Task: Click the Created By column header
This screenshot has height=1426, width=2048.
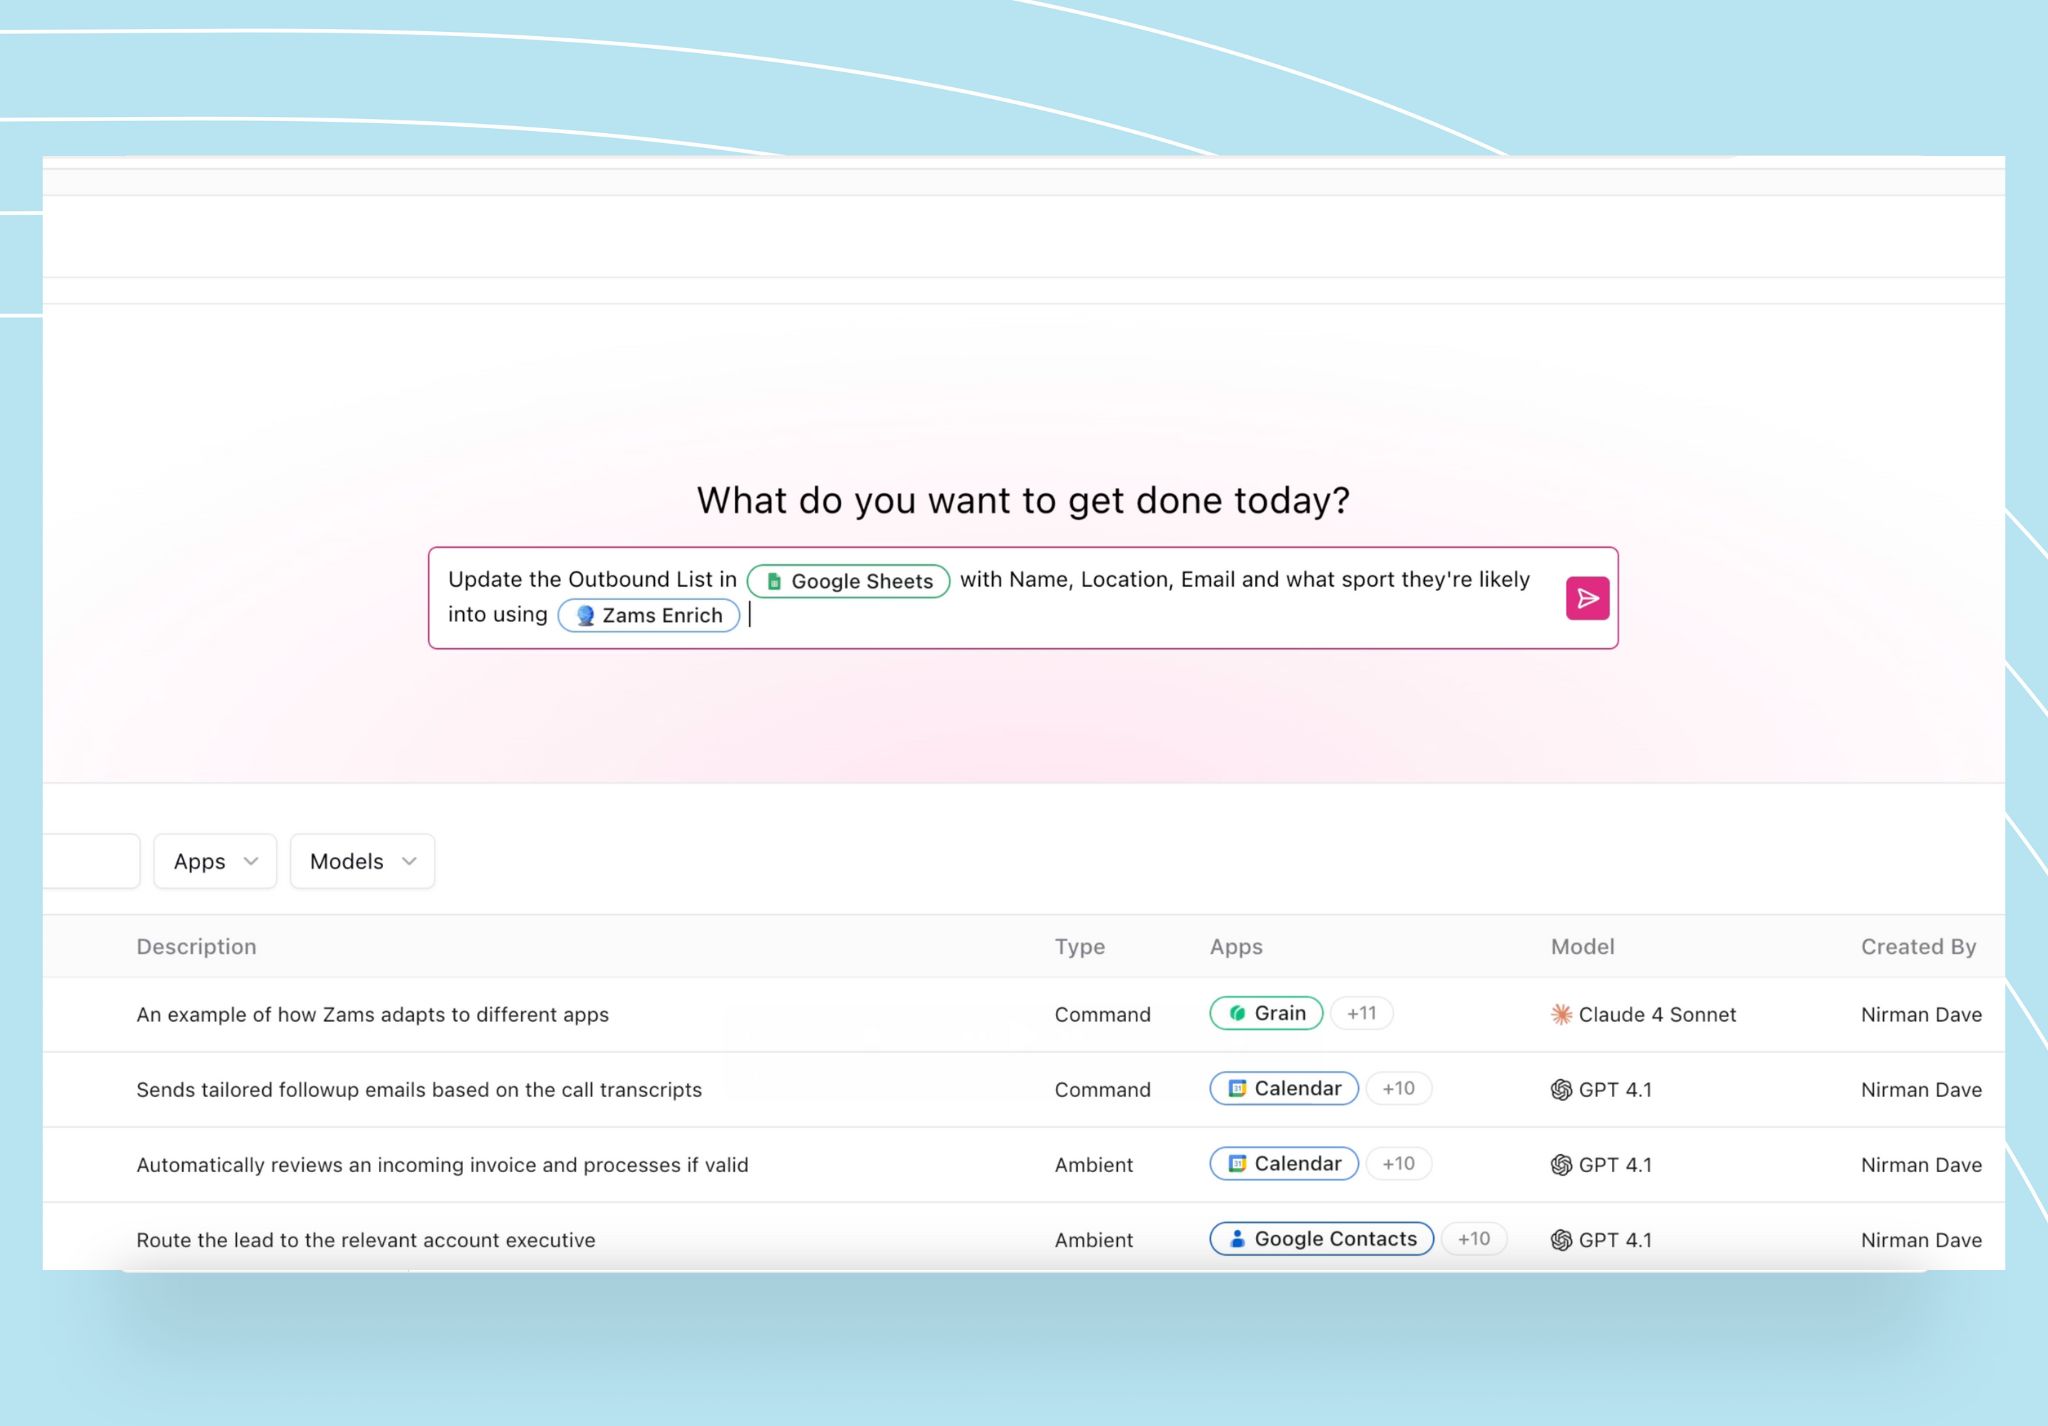Action: pyautogui.click(x=1917, y=946)
